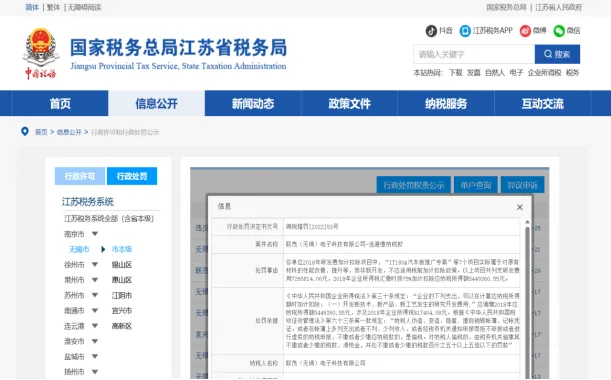Open the 纳税服务 navigation tab
The image size is (611, 380).
[446, 103]
